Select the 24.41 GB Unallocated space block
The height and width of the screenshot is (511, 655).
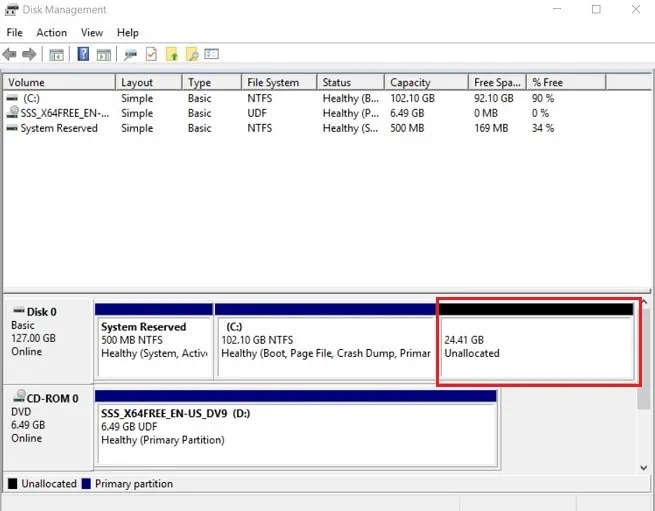(537, 347)
